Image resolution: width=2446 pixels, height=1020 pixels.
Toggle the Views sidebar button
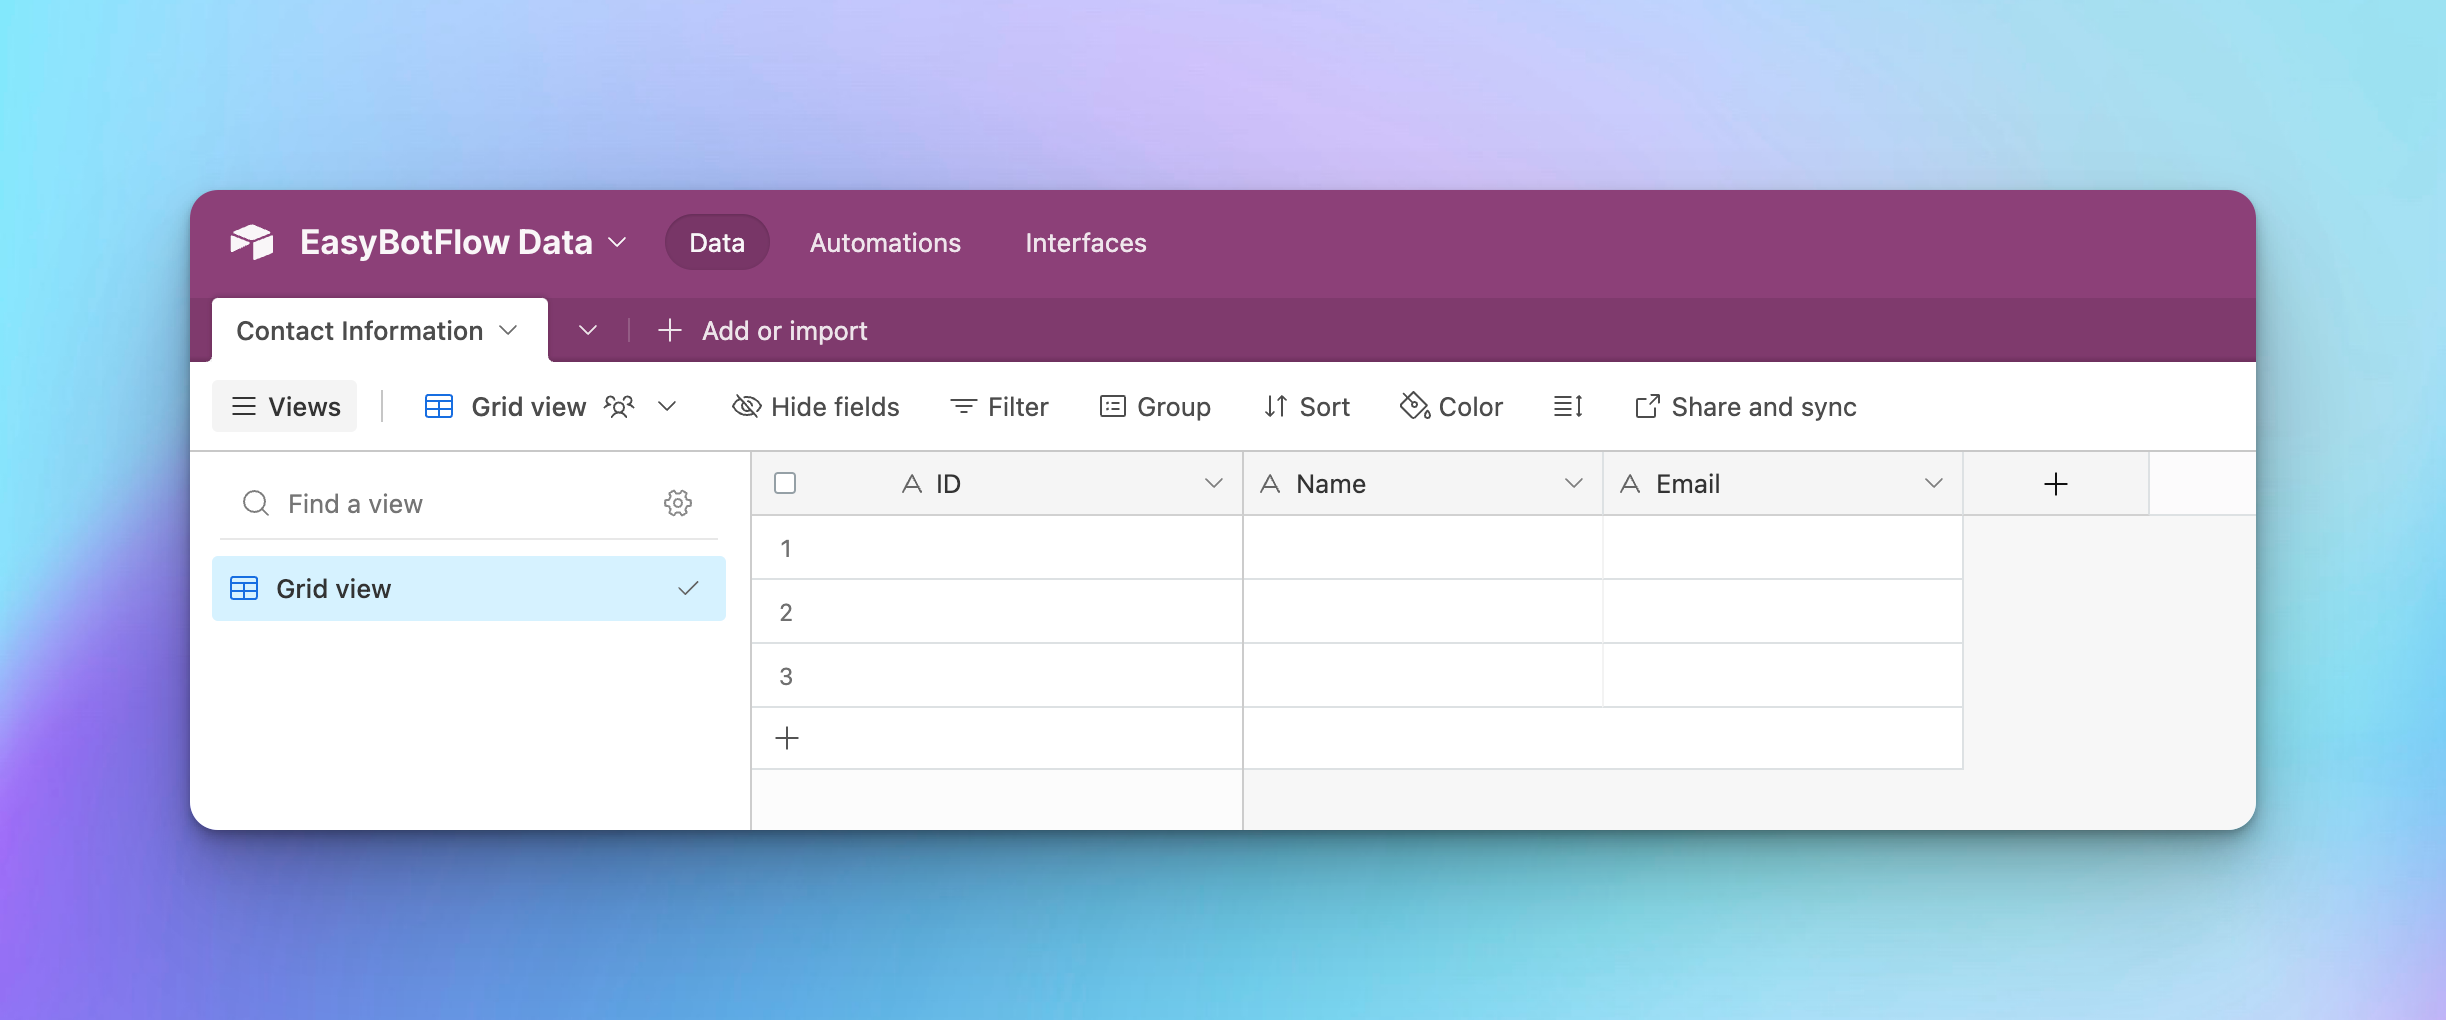(285, 406)
